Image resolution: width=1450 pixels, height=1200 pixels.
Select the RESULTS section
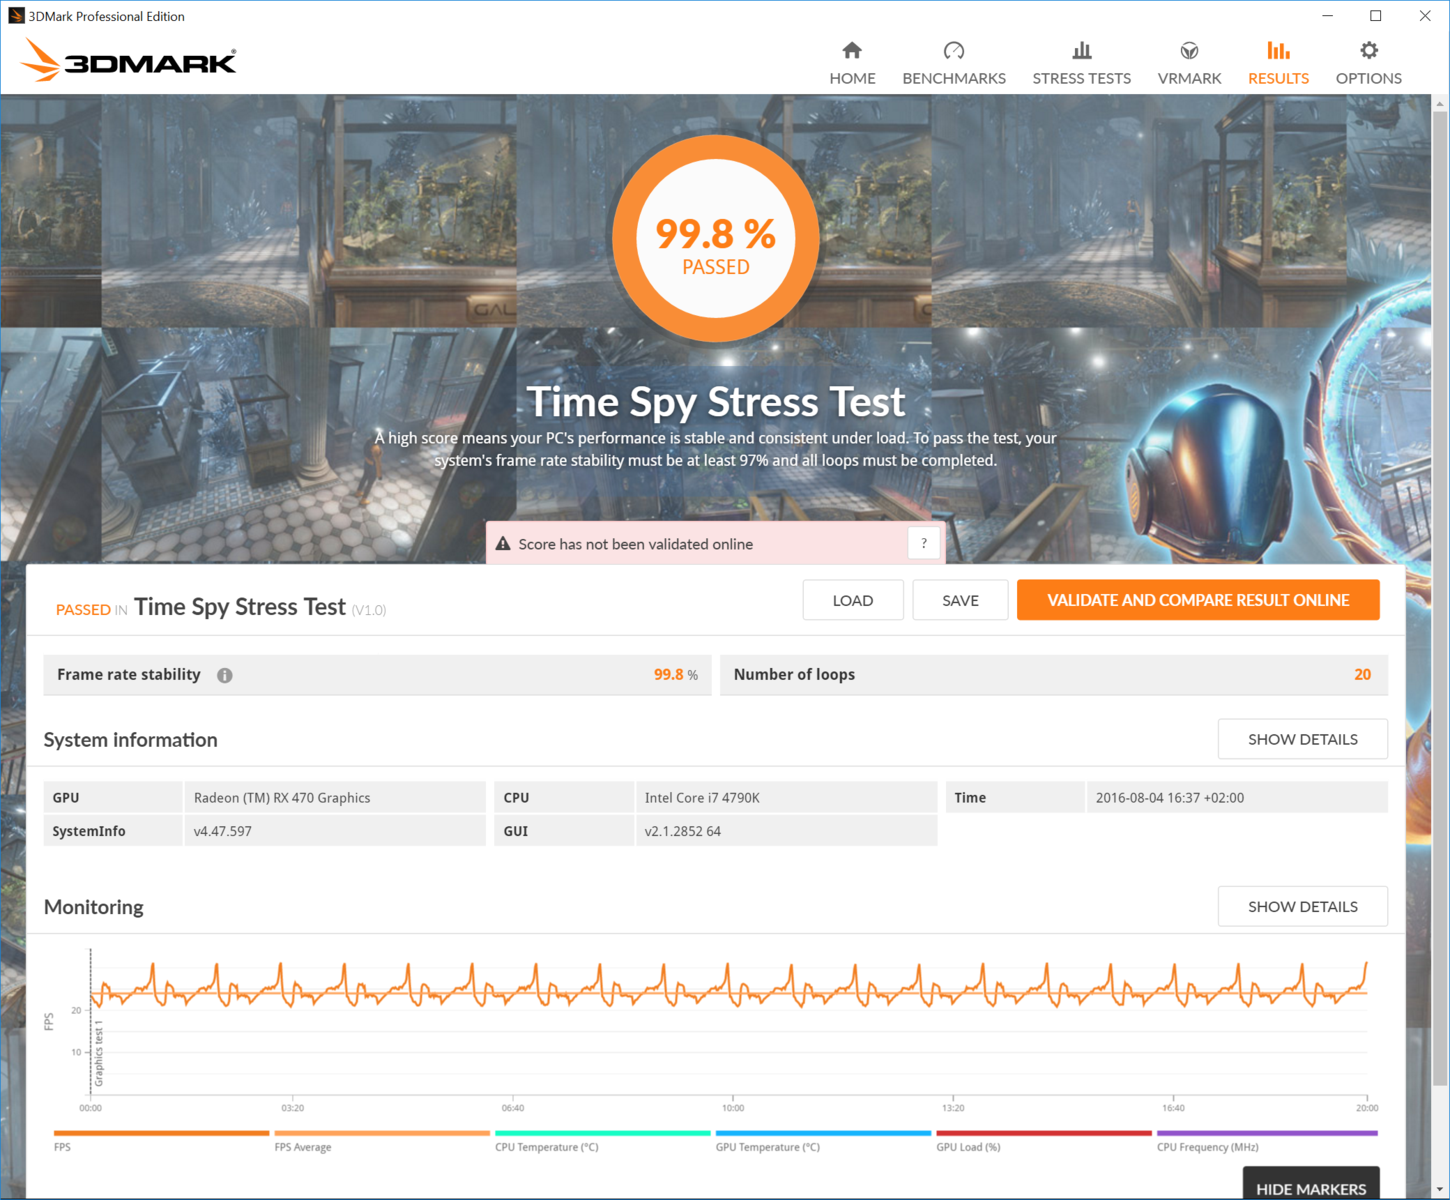point(1278,63)
